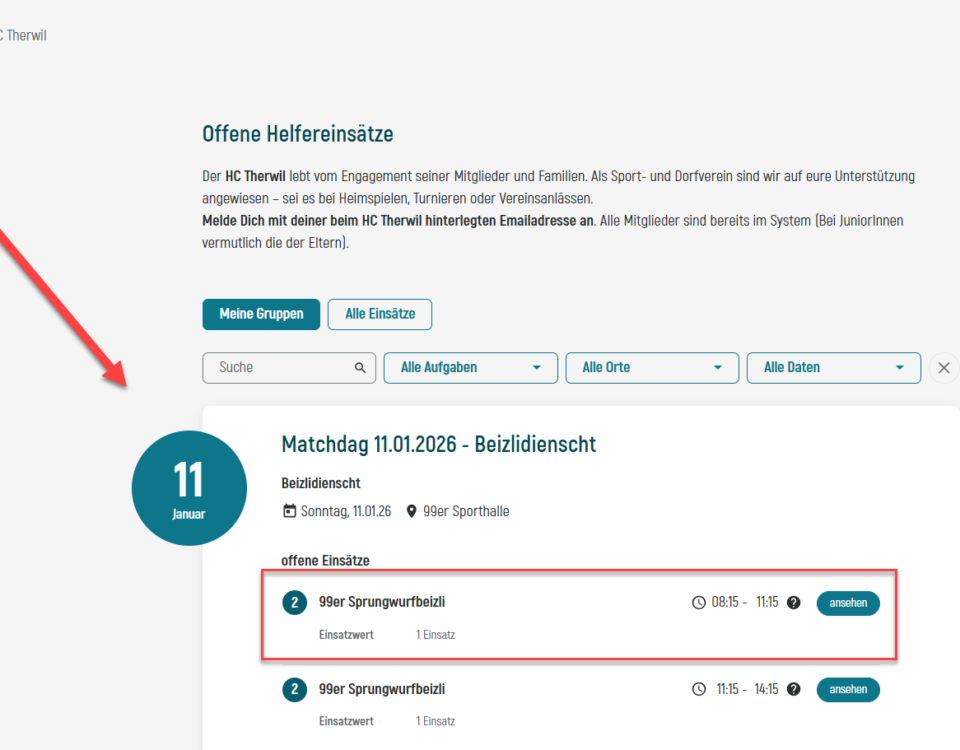Screen dimensions: 960x750
Task: Open the Alle Daten date dropdown
Action: [x=833, y=368]
